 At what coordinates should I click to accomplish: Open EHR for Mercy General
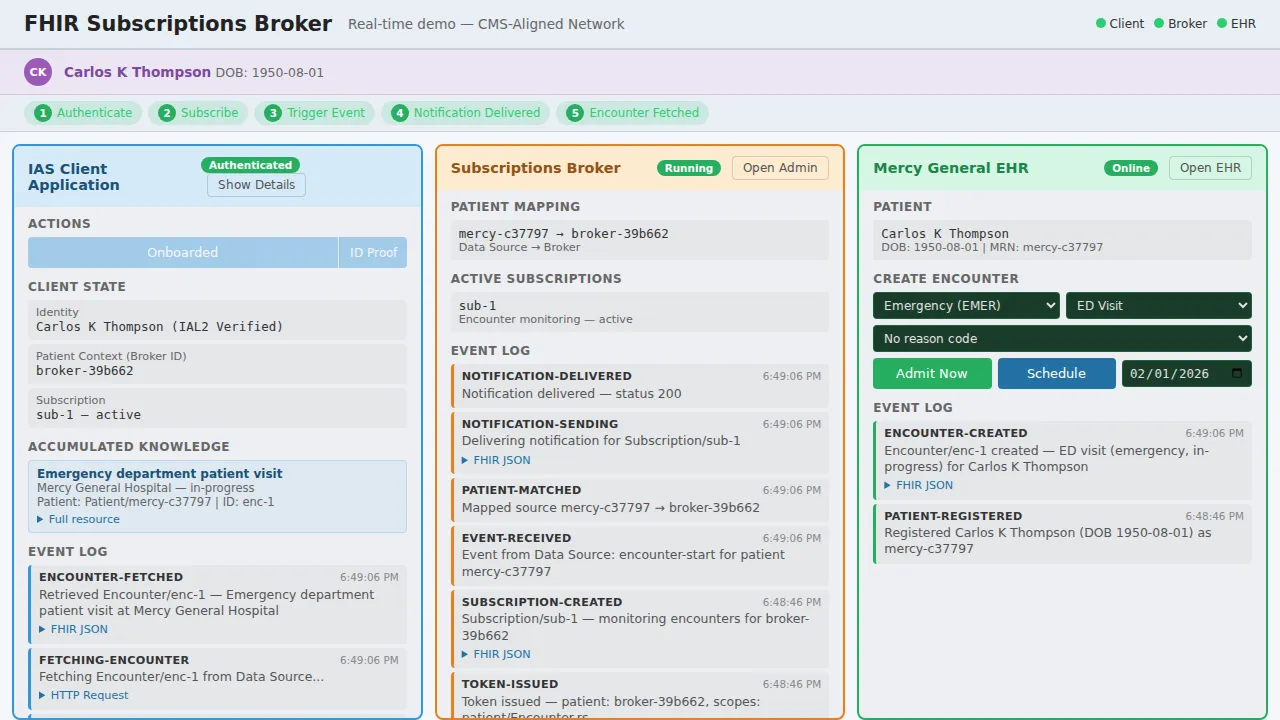[x=1210, y=168]
